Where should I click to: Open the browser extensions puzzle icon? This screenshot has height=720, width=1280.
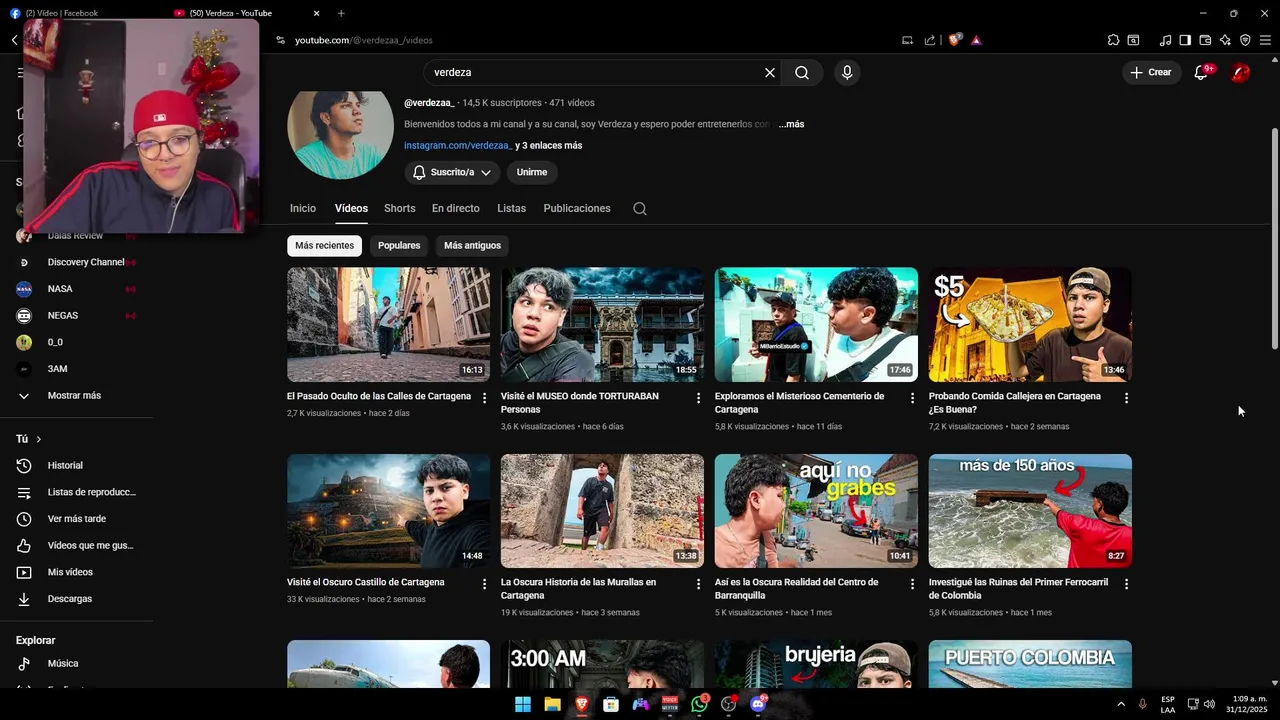[x=1113, y=40]
